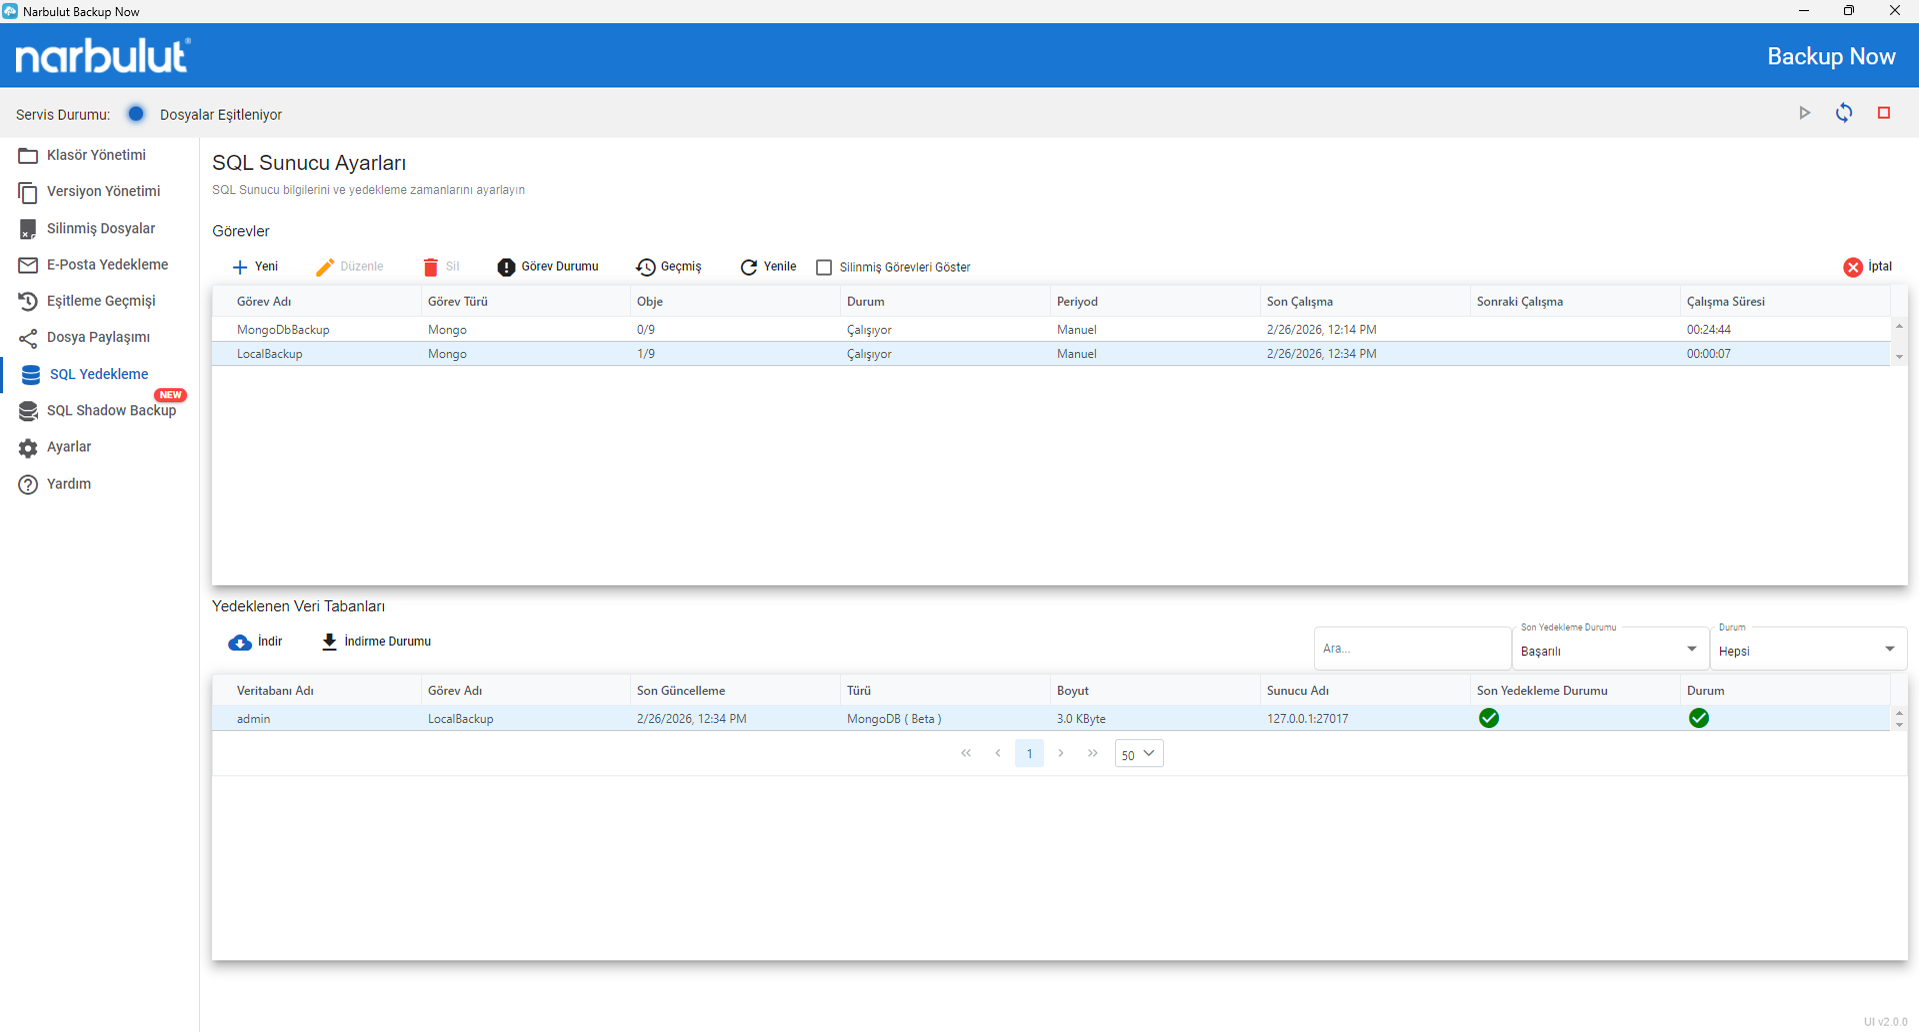Viewport: 1919px width, 1032px height.
Task: Click Yenile to refresh task list
Action: click(x=768, y=267)
